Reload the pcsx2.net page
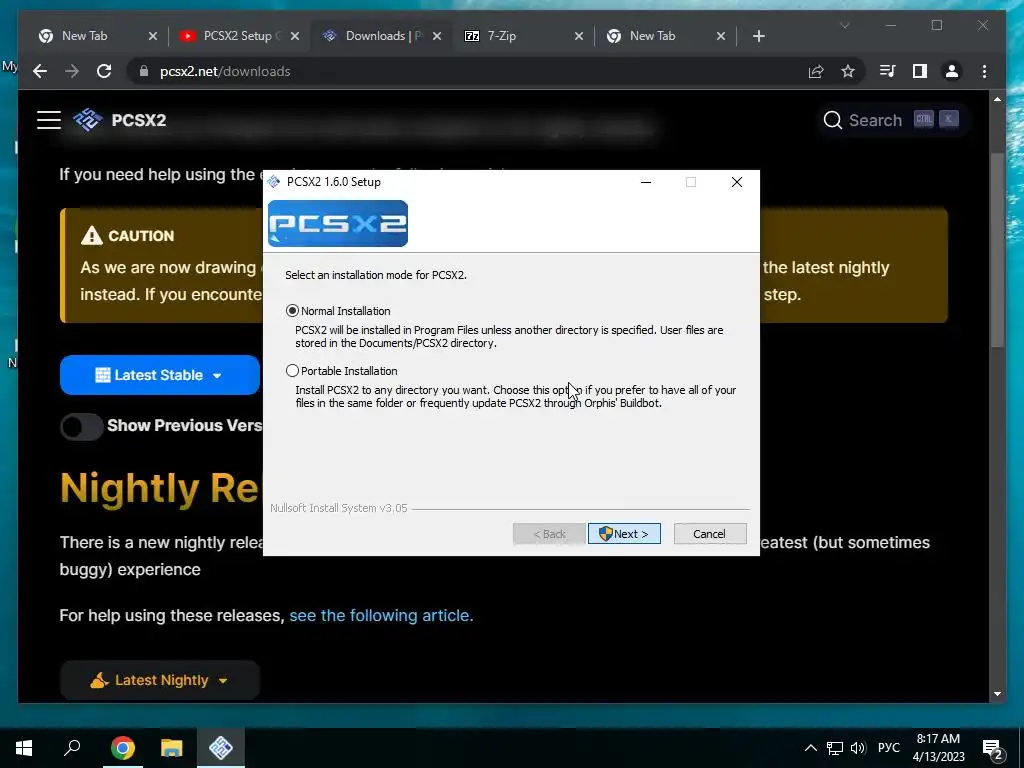This screenshot has width=1024, height=768. [104, 71]
